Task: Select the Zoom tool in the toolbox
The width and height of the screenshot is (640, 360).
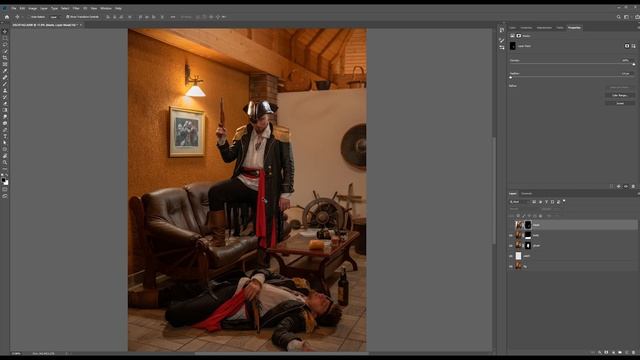Action: [x=5, y=162]
